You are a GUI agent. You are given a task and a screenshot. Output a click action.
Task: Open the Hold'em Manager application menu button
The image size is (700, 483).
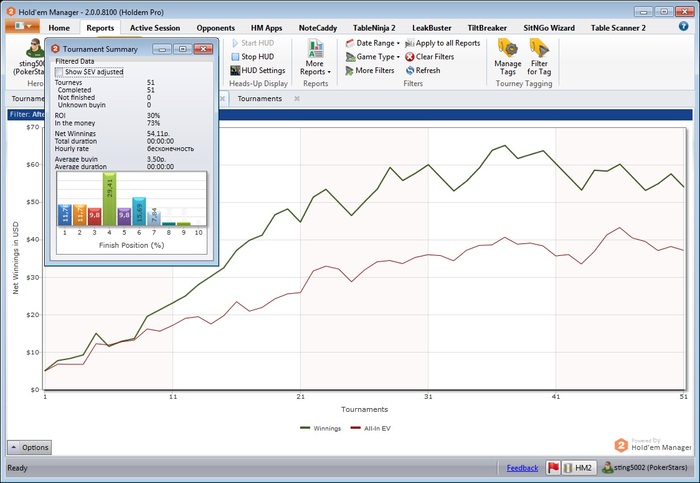pyautogui.click(x=22, y=26)
